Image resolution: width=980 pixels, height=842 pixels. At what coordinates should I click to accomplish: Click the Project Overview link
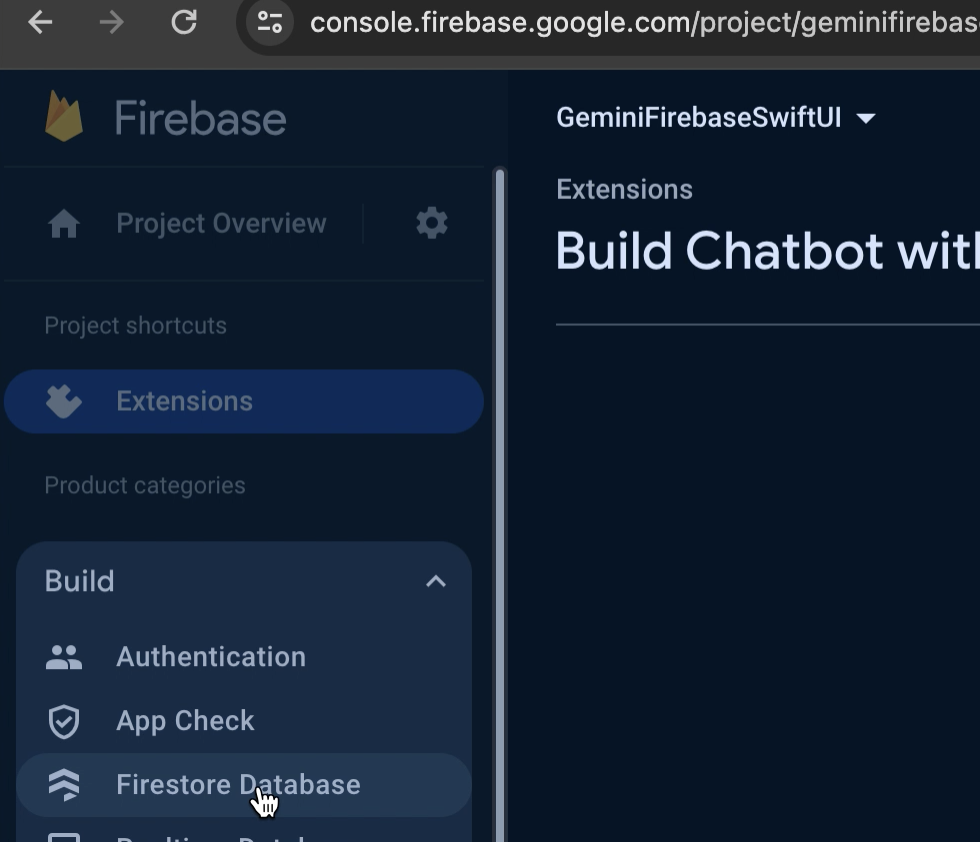(221, 224)
